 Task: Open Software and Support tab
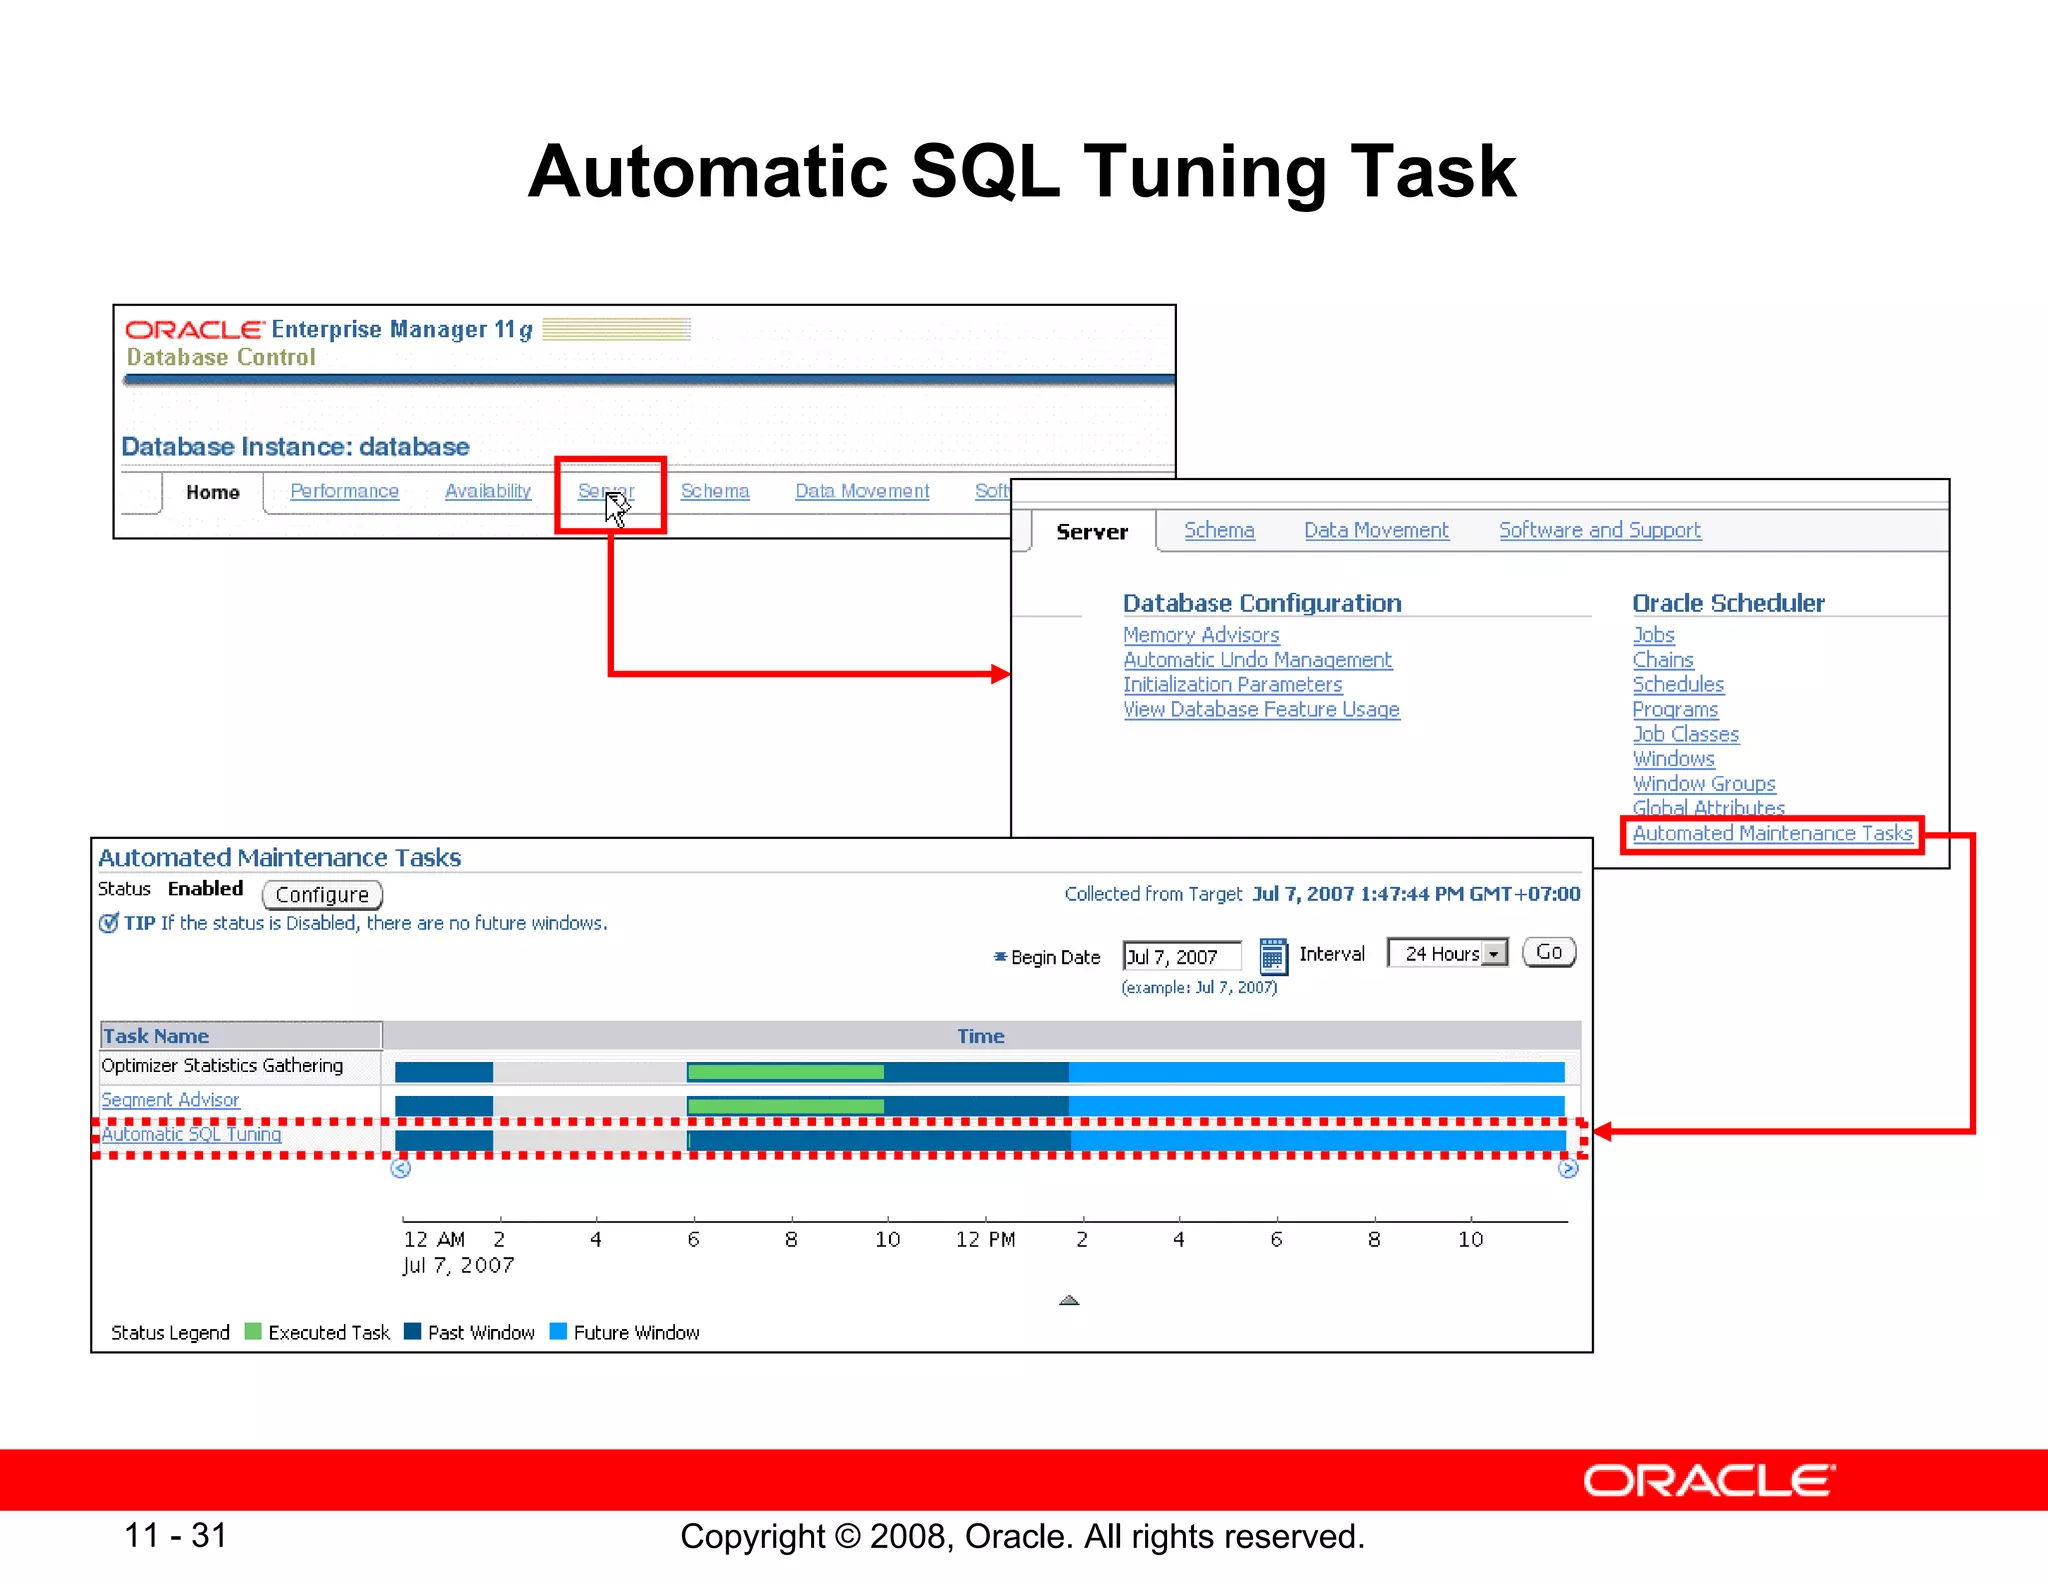point(1600,530)
